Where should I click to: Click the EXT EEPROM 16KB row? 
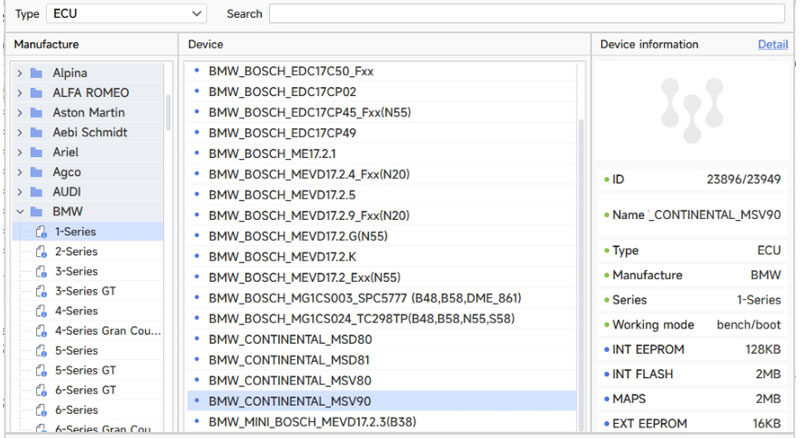[693, 424]
